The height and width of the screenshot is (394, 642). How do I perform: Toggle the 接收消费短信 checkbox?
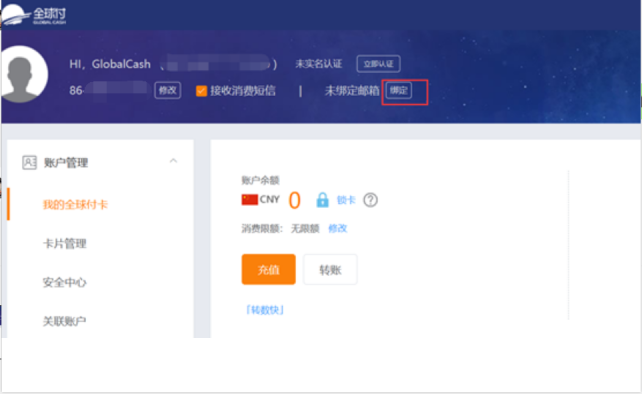click(x=201, y=91)
